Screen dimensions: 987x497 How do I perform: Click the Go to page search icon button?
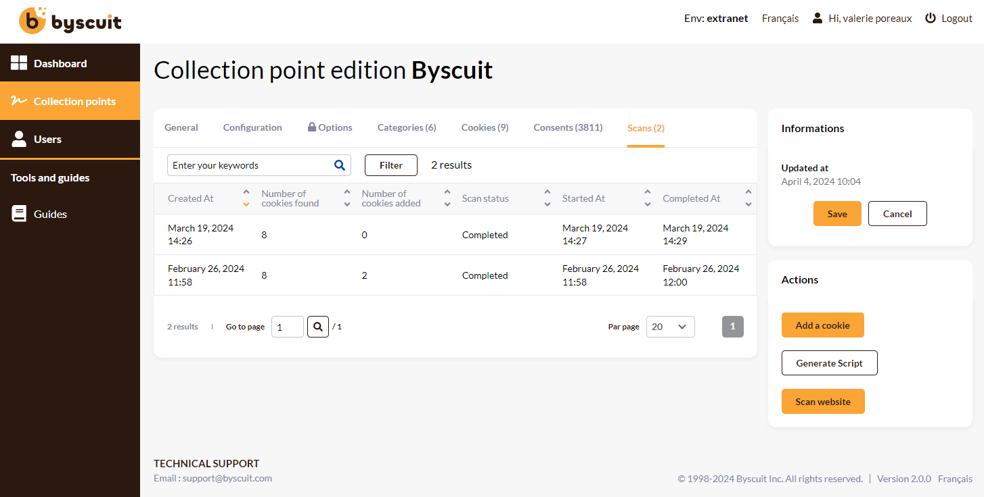(318, 327)
